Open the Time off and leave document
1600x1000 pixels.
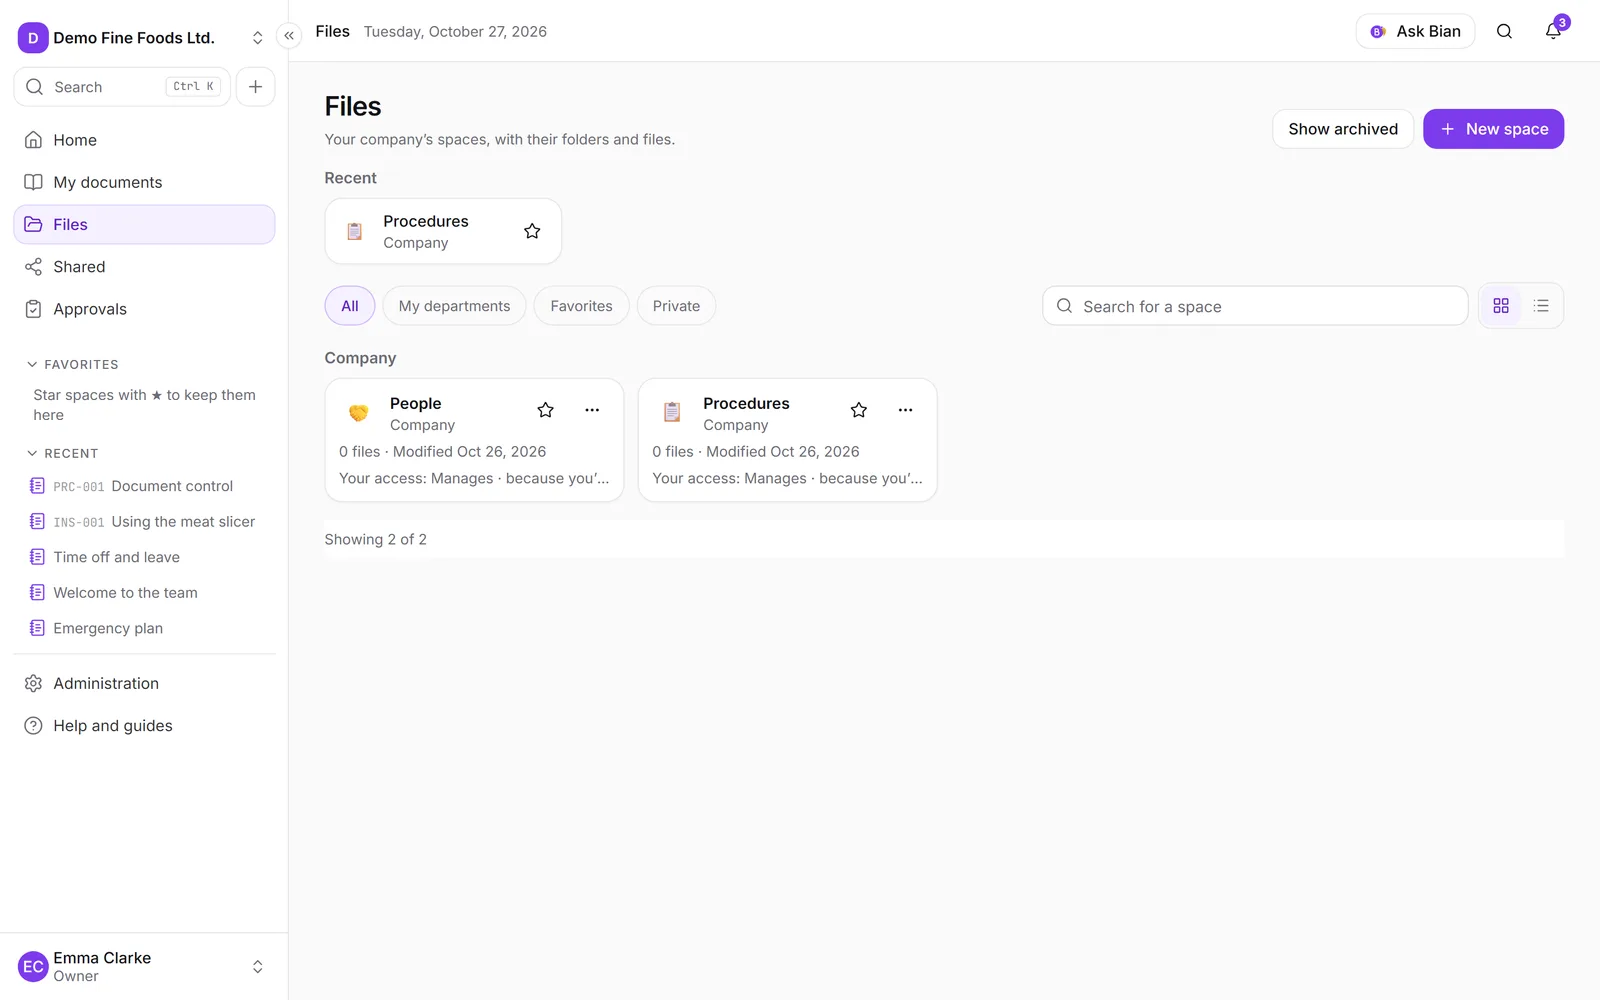coord(144,557)
